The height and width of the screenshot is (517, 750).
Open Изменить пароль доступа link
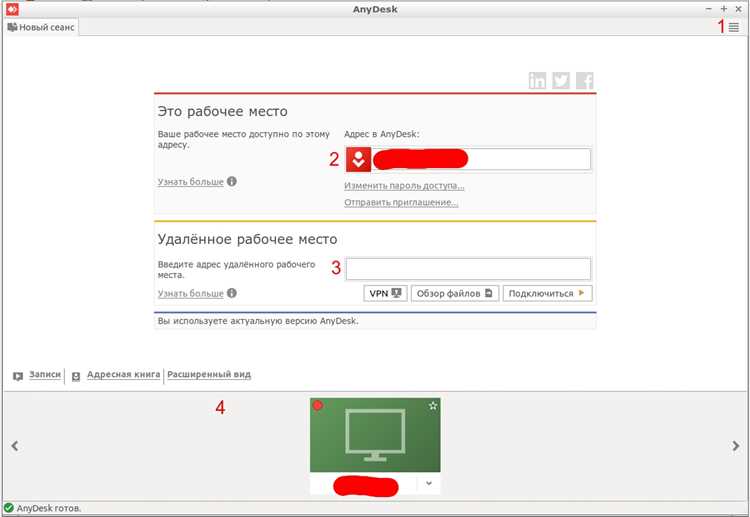[404, 186]
